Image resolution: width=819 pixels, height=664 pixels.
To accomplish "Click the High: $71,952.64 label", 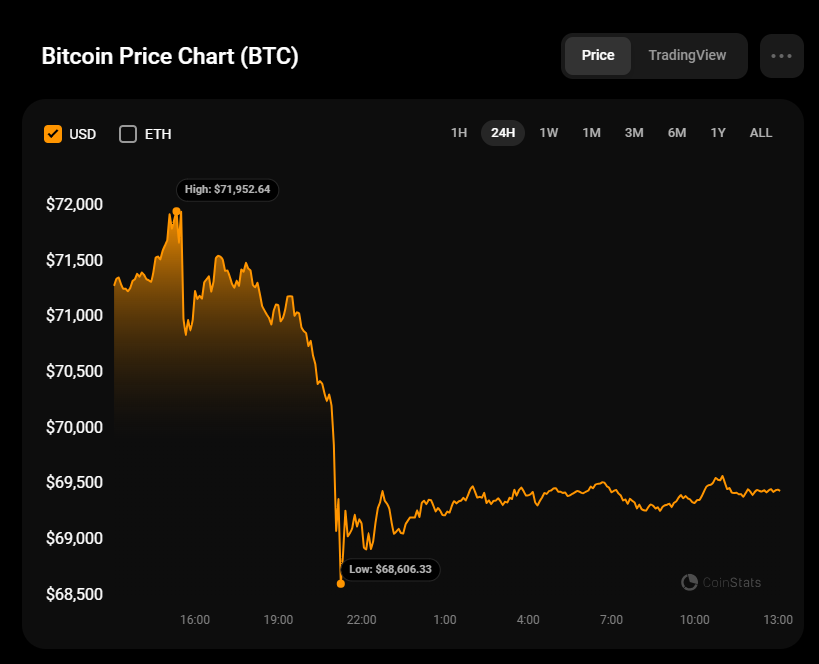I will pos(227,189).
